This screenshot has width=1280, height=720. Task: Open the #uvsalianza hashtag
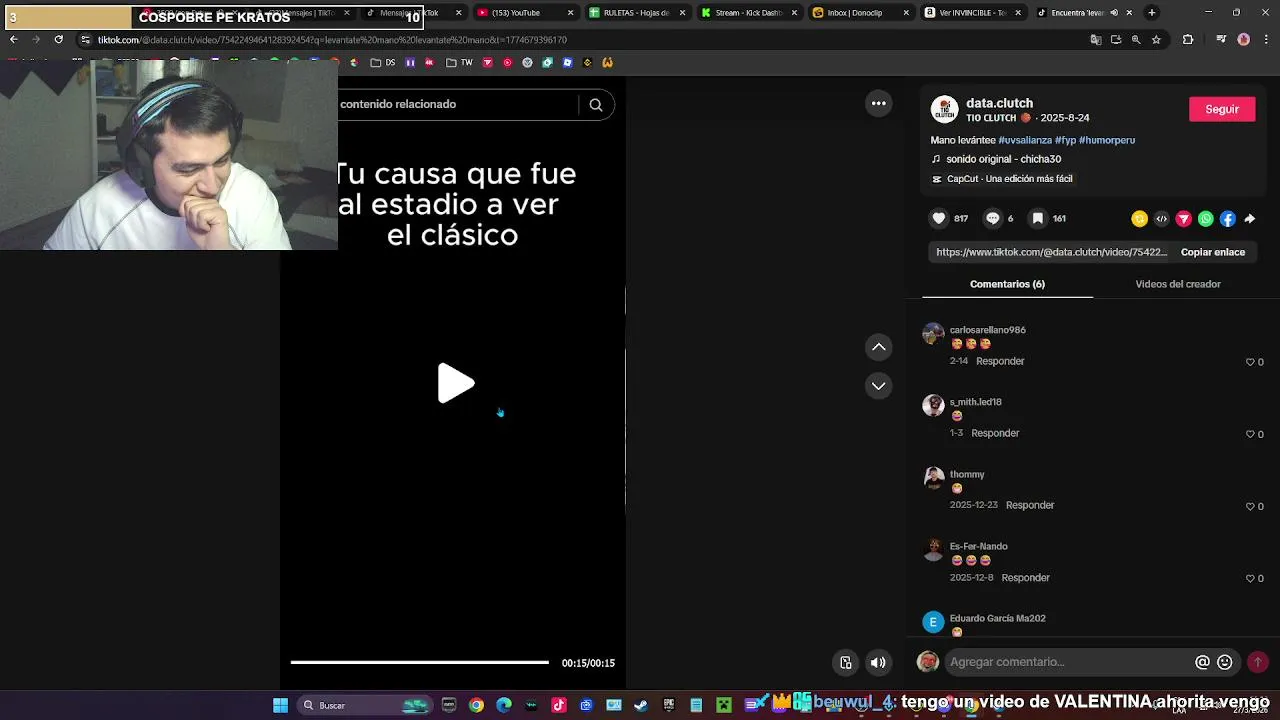point(1025,140)
